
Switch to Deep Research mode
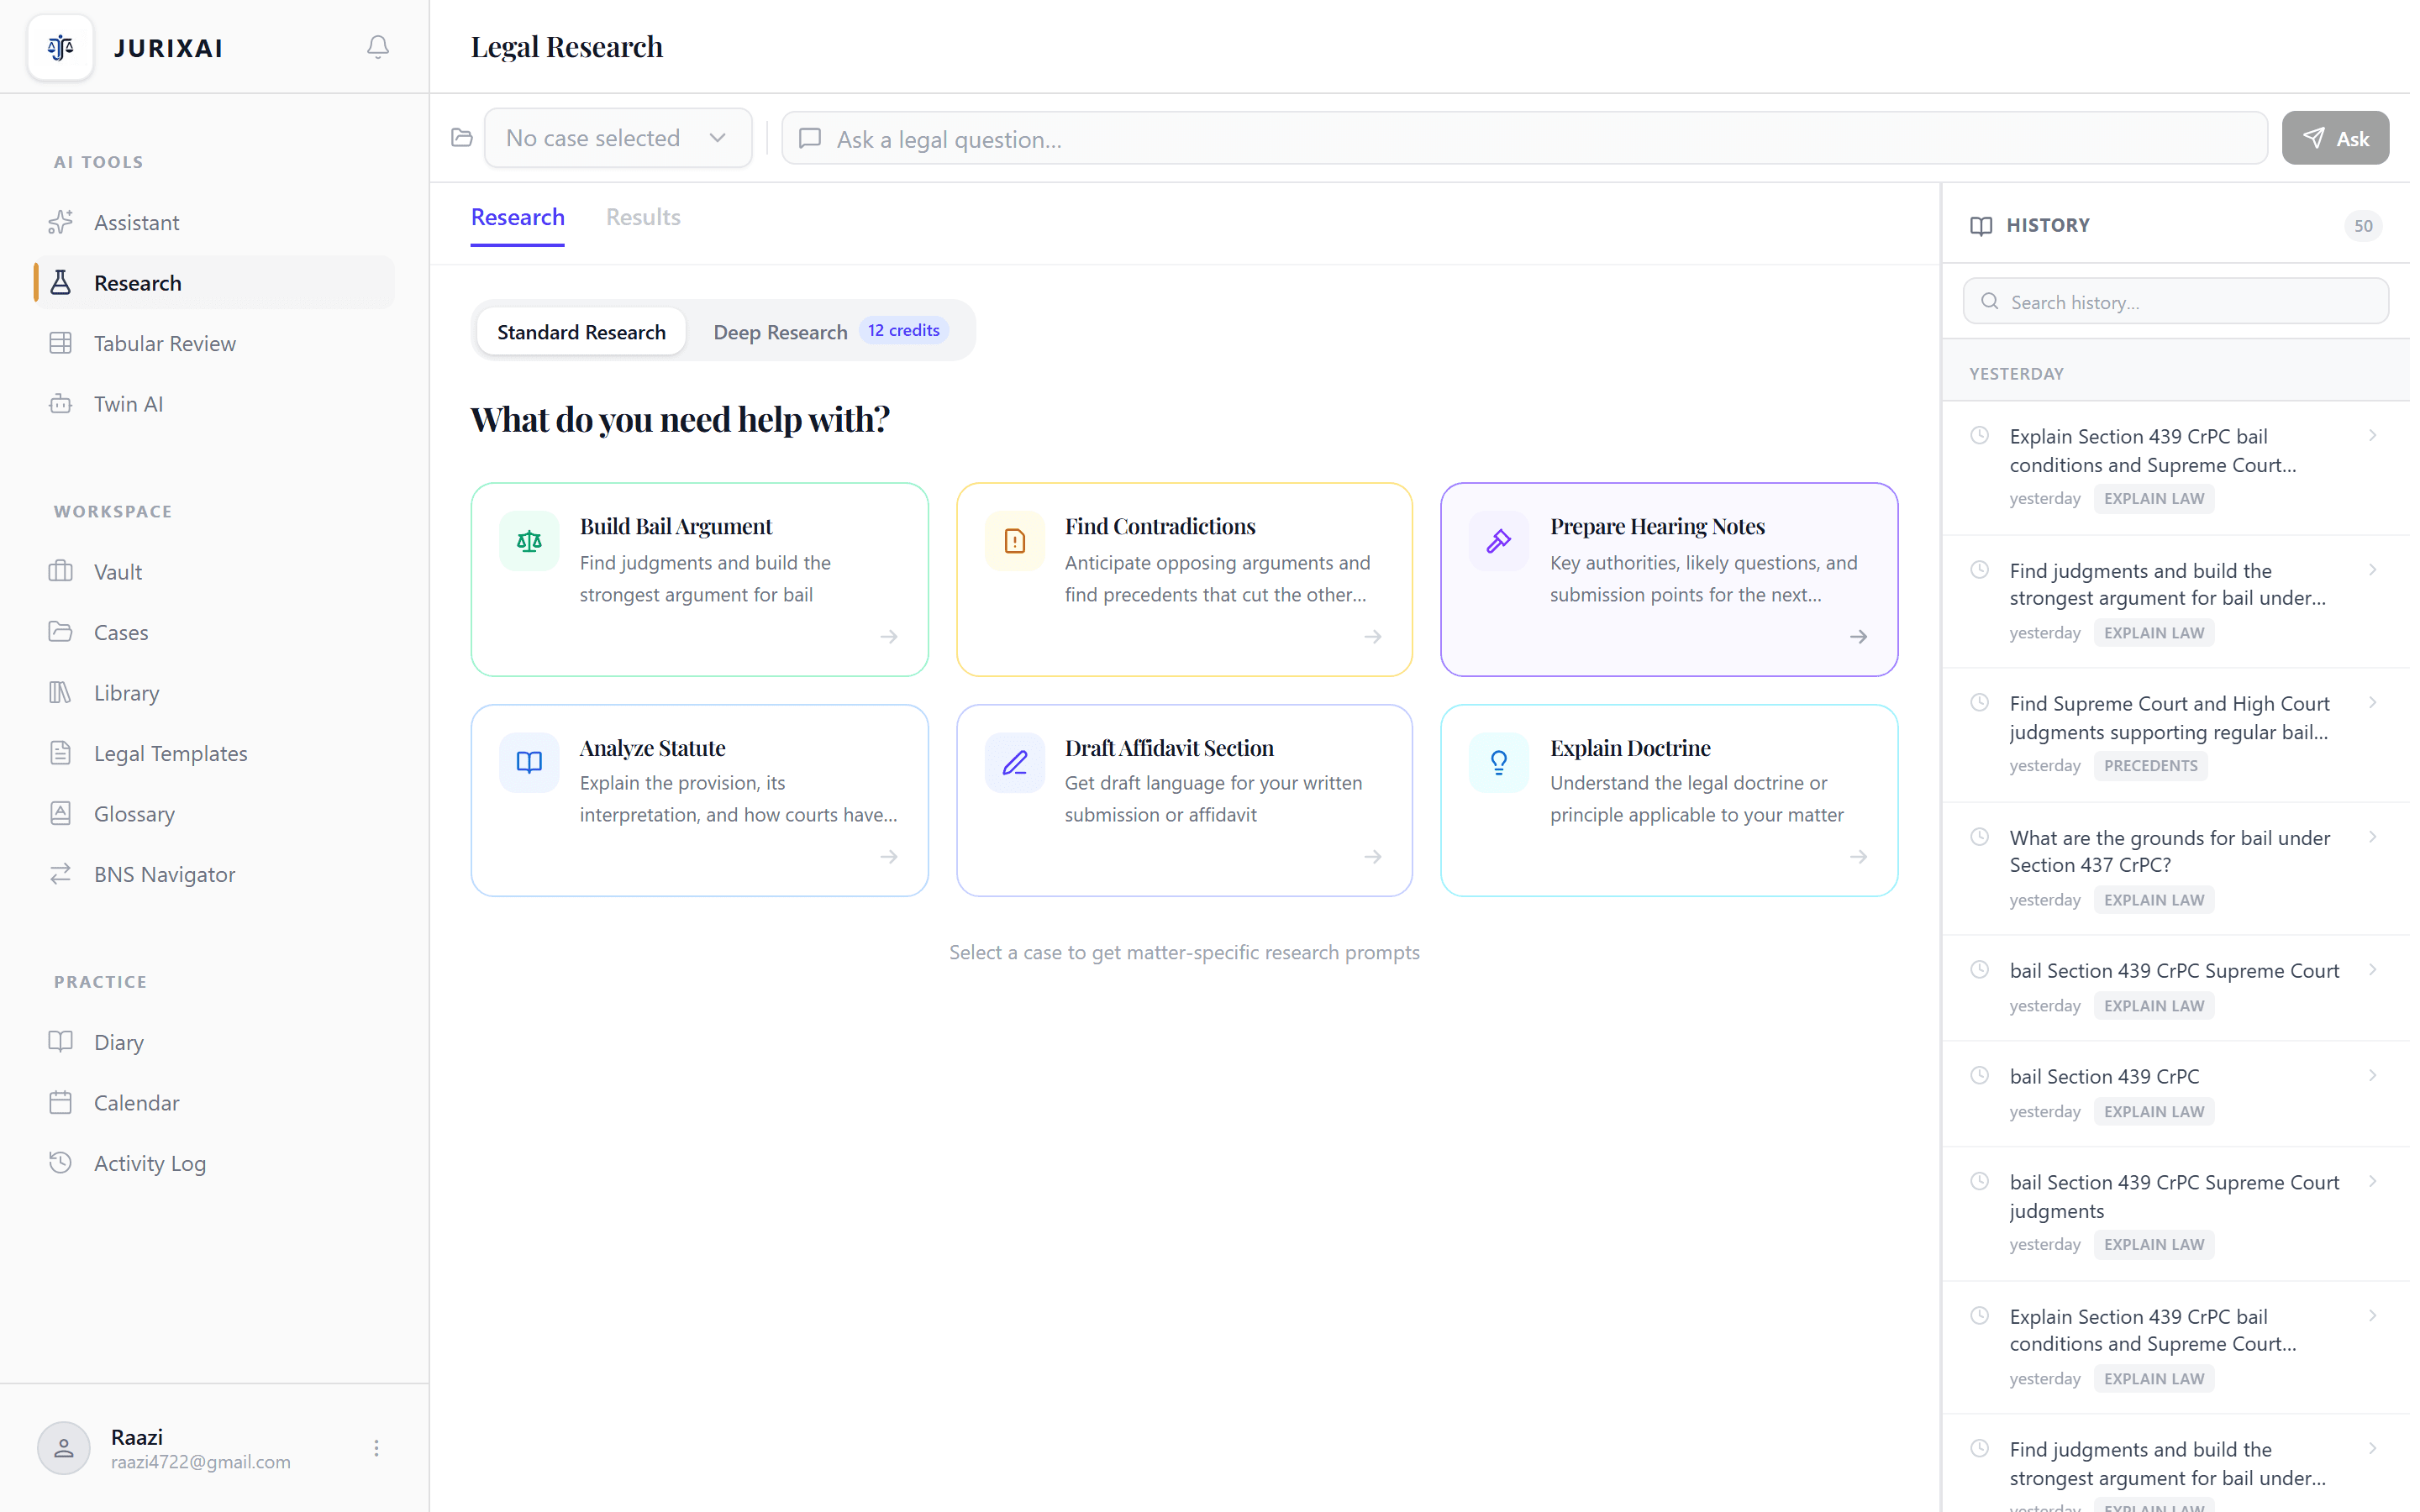830,331
